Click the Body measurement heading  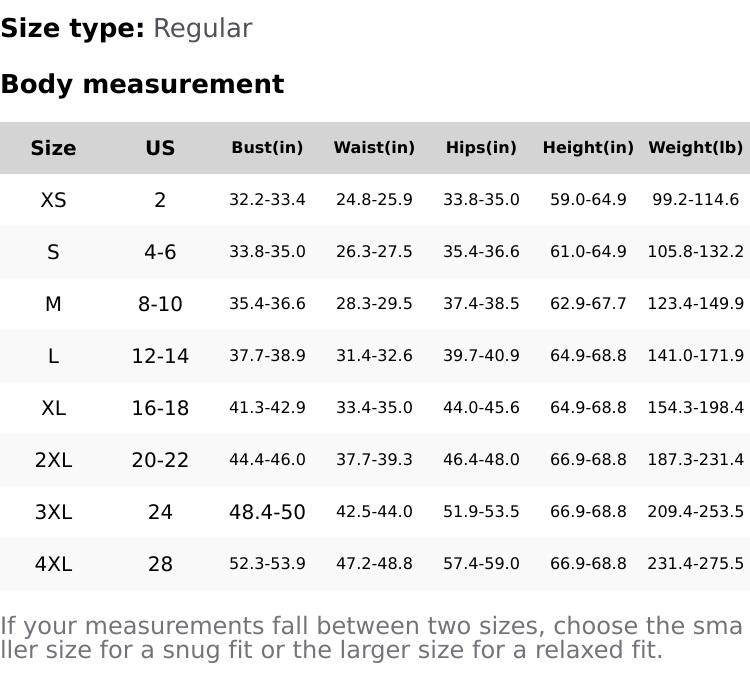click(142, 84)
